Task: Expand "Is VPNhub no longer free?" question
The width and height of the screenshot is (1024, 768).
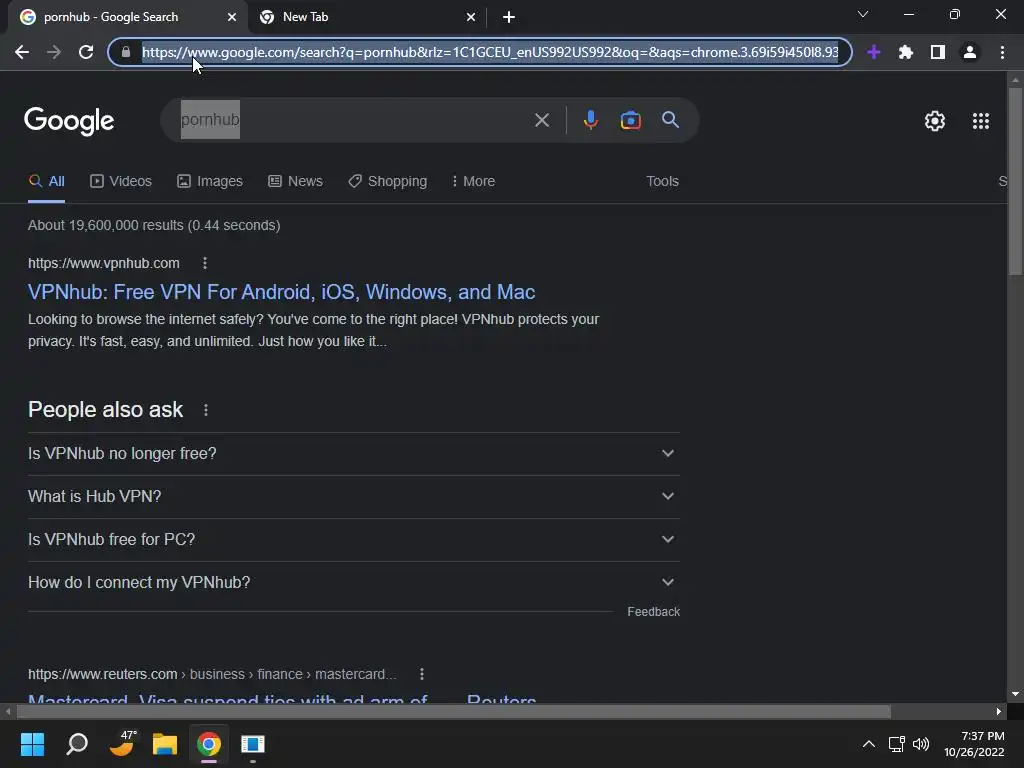Action: [354, 453]
